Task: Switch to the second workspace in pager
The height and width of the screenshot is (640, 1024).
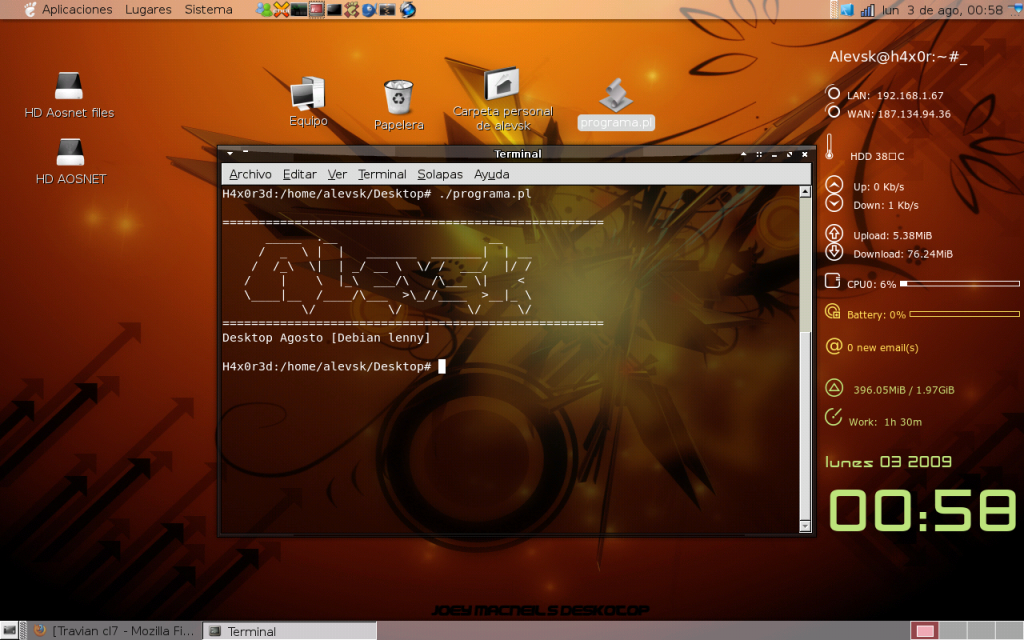Action: click(952, 631)
